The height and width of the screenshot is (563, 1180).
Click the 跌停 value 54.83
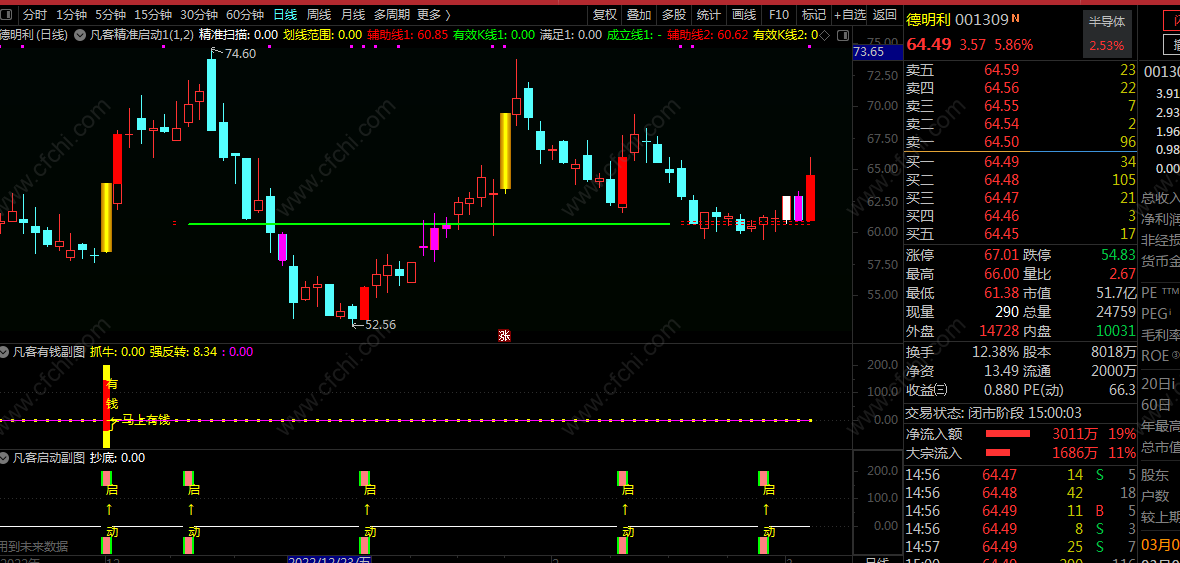1118,254
